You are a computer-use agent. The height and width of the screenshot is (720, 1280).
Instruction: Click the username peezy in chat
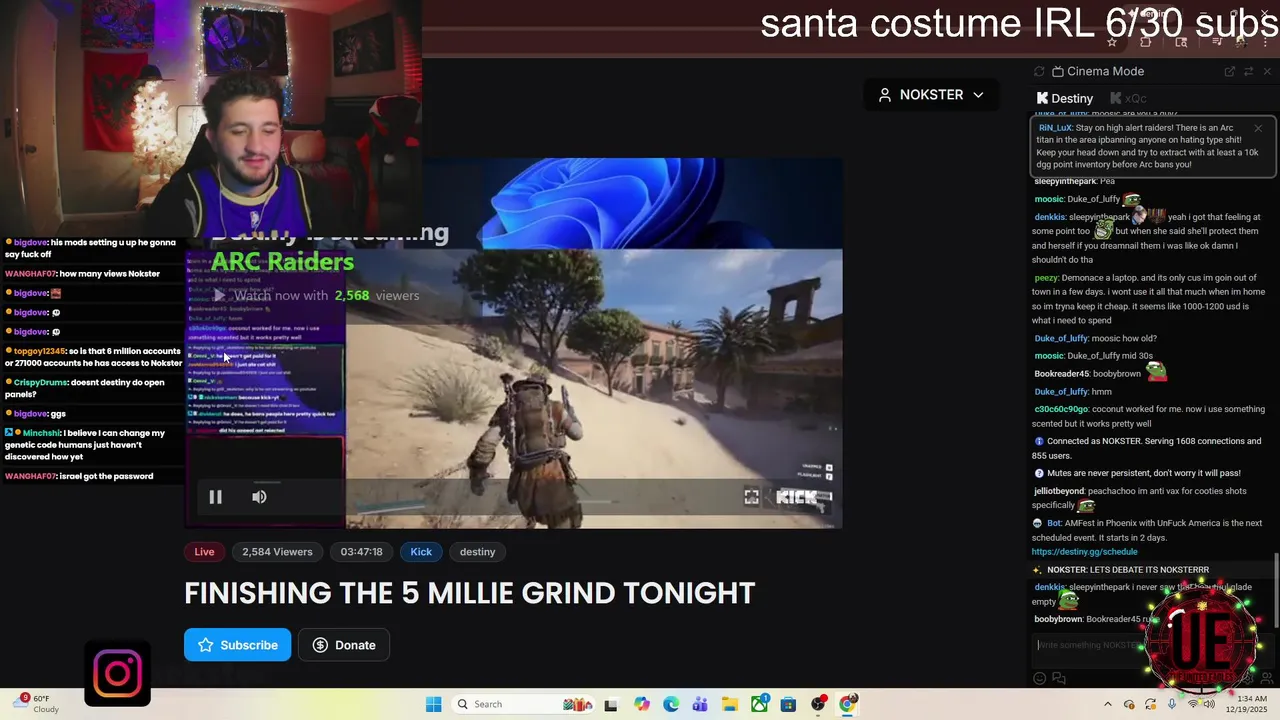coord(1046,278)
